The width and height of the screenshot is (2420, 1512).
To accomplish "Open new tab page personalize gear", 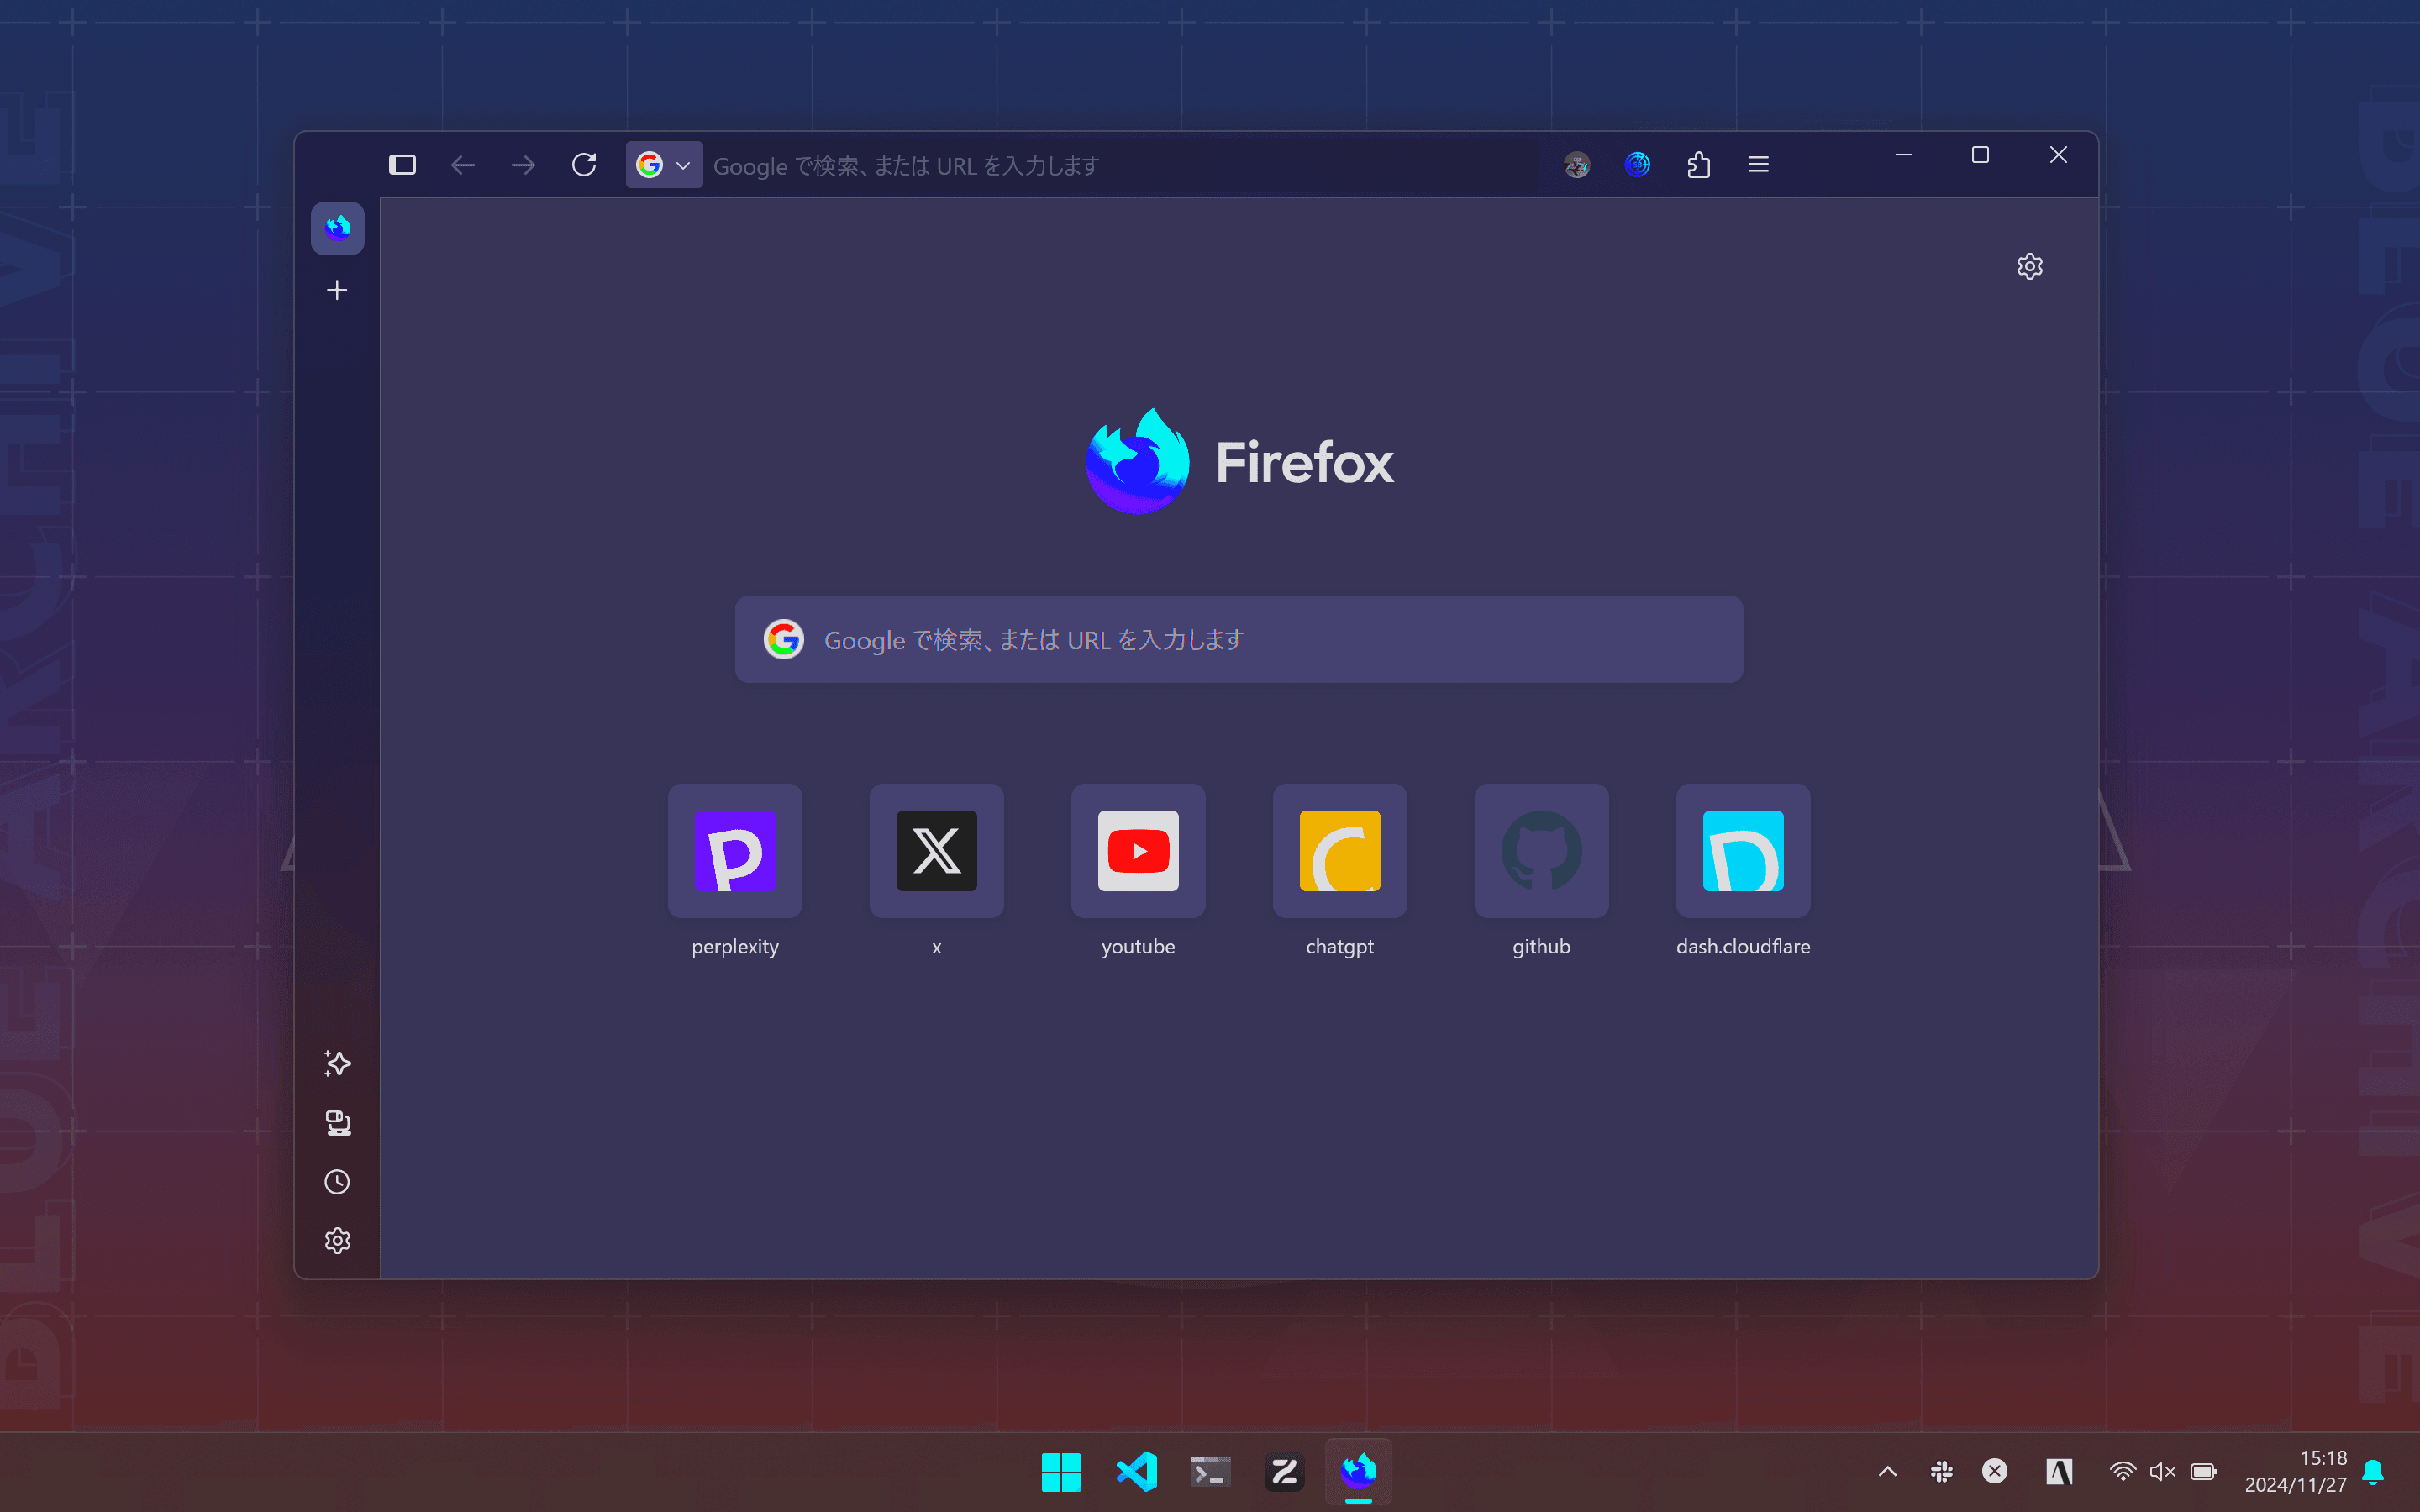I will [x=2030, y=266].
